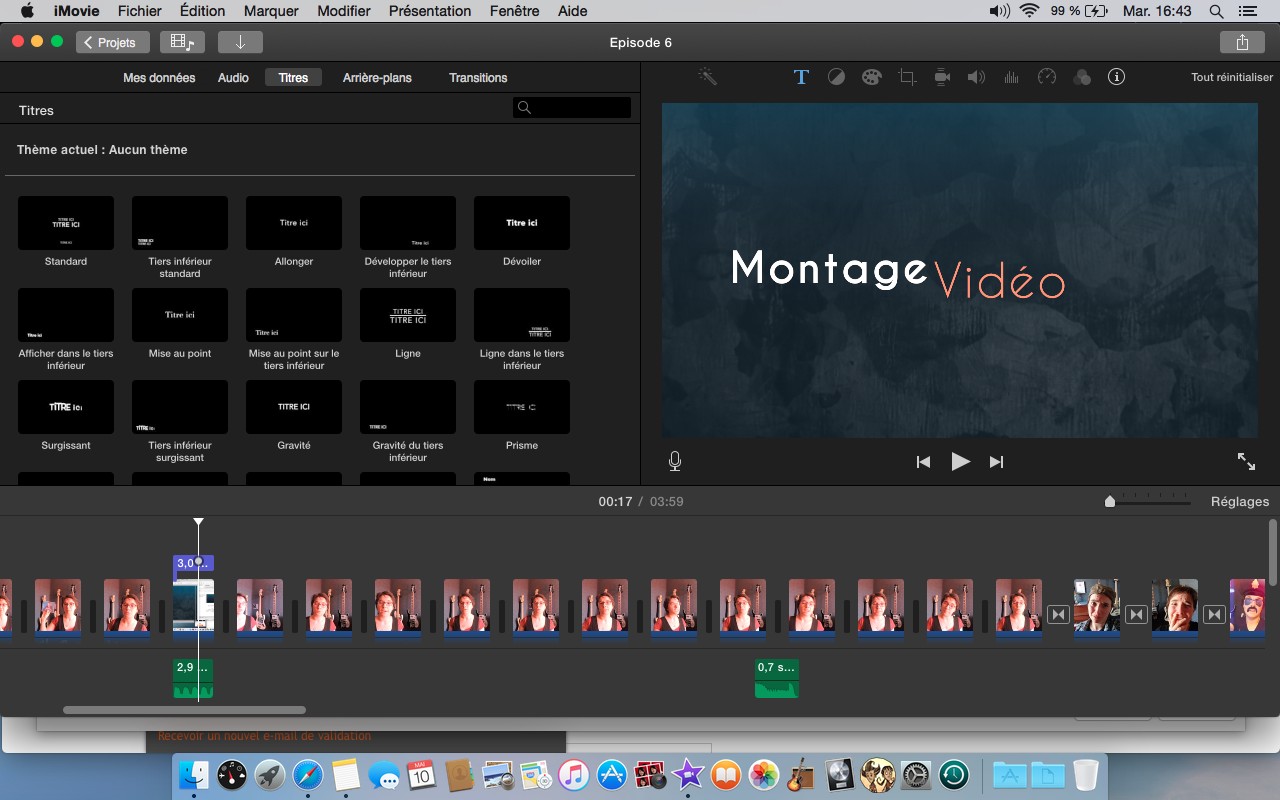The height and width of the screenshot is (800, 1280).
Task: Select the green 2,9 audio clip
Action: tap(193, 678)
